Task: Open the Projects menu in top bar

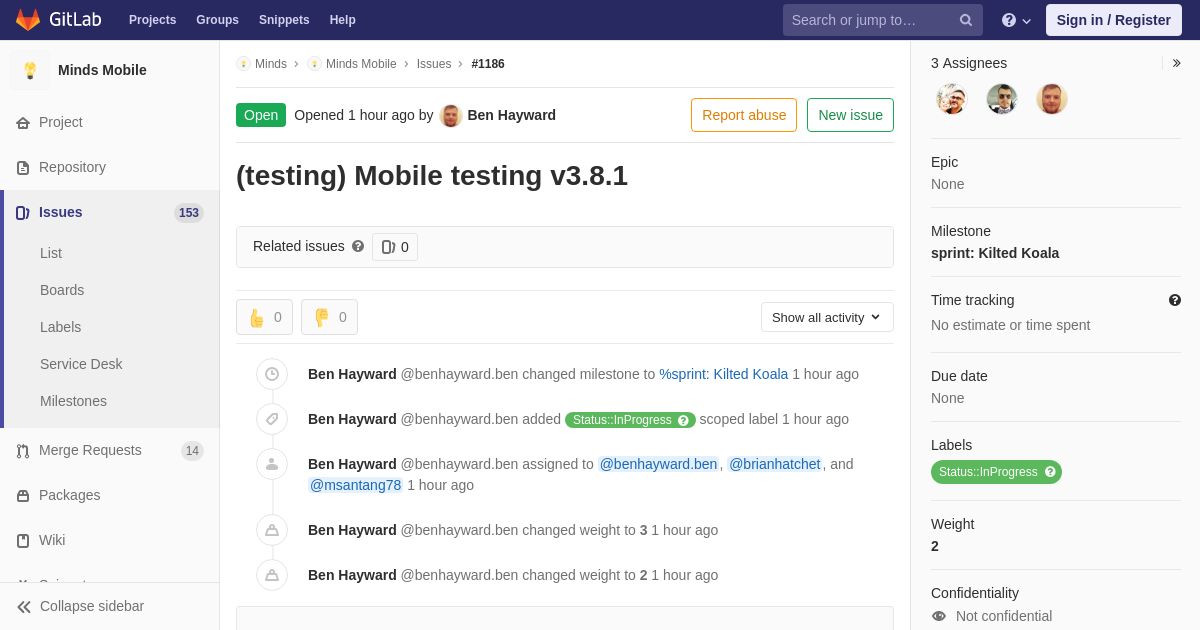Action: tap(152, 20)
